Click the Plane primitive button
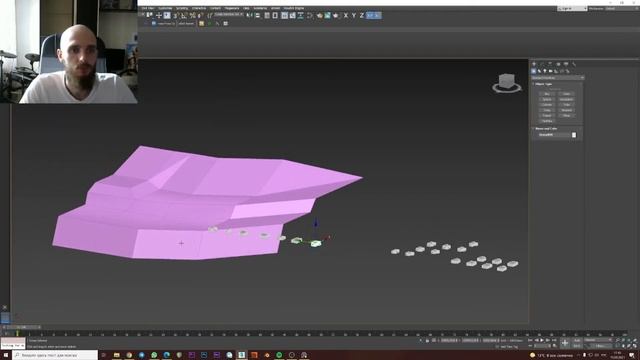The width and height of the screenshot is (640, 360). 567,116
